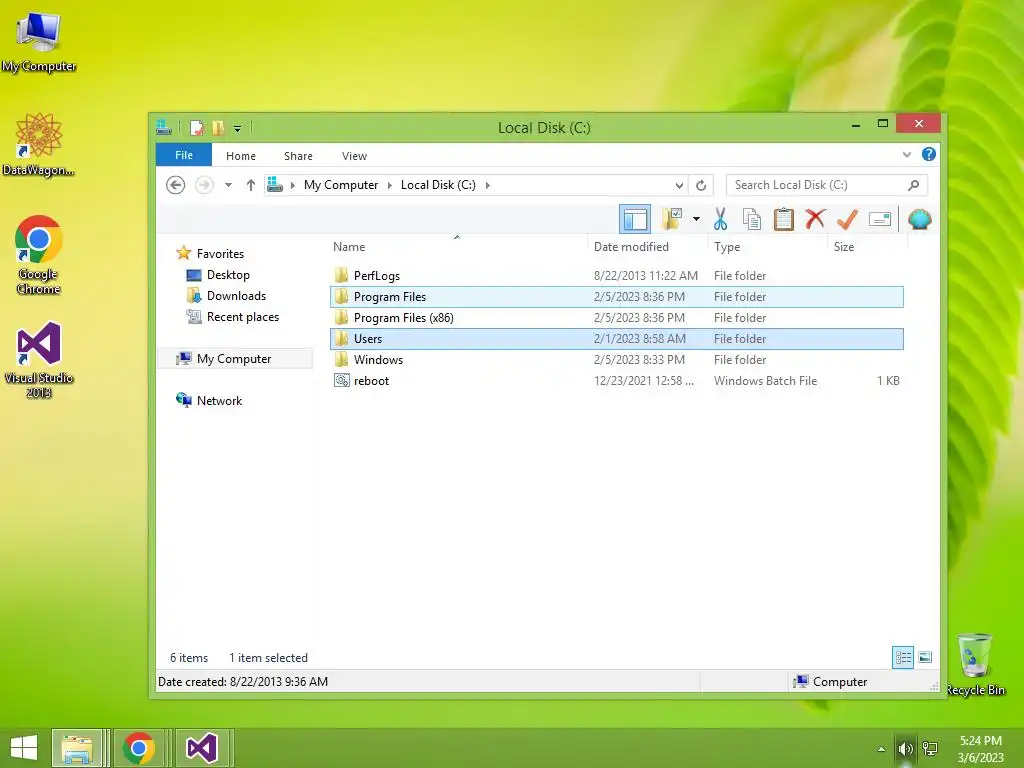This screenshot has height=768, width=1024.
Task: Select the Users folder
Action: pos(616,338)
